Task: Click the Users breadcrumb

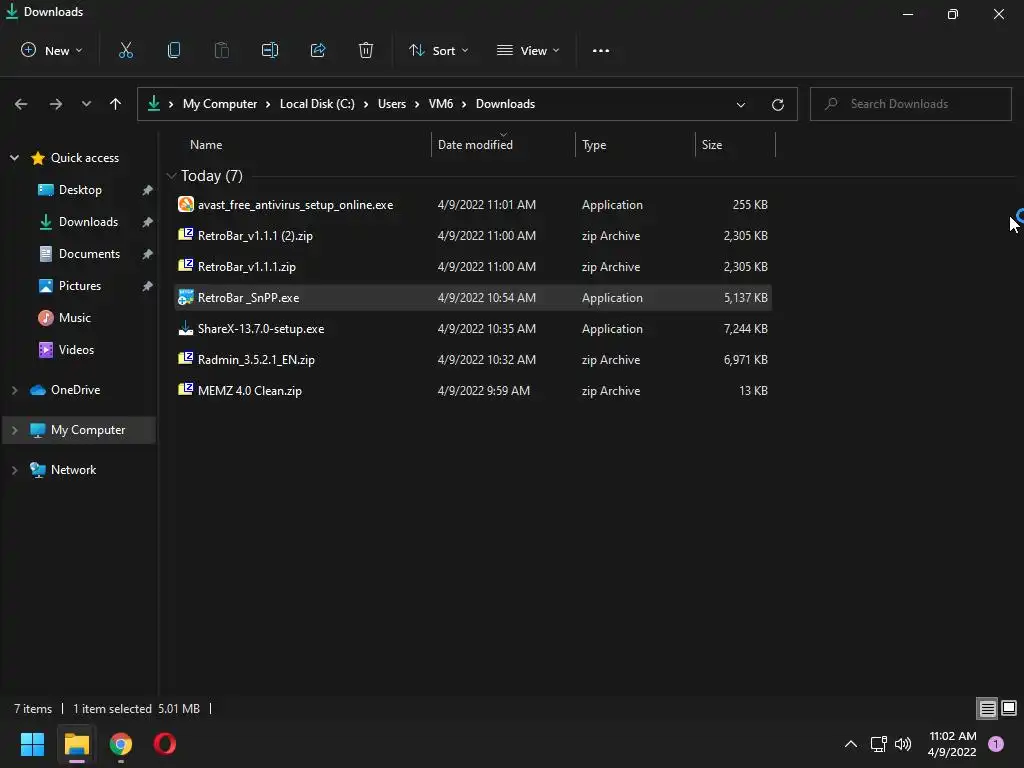Action: [x=392, y=104]
